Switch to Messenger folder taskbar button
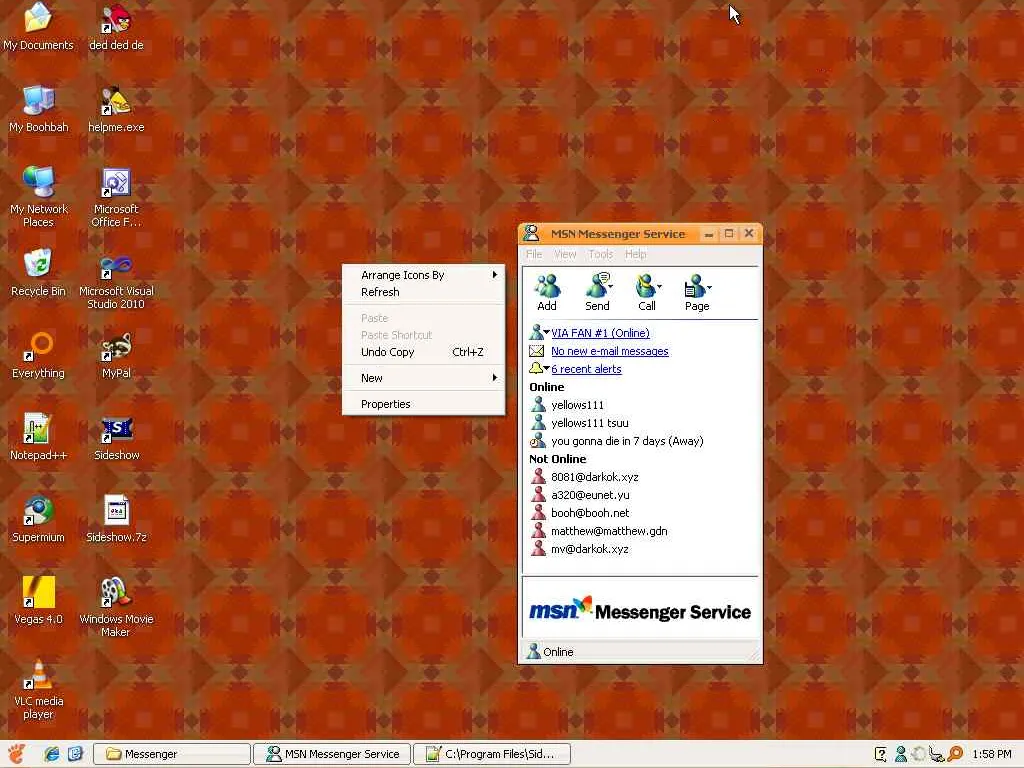Viewport: 1024px width, 768px height. (172, 754)
